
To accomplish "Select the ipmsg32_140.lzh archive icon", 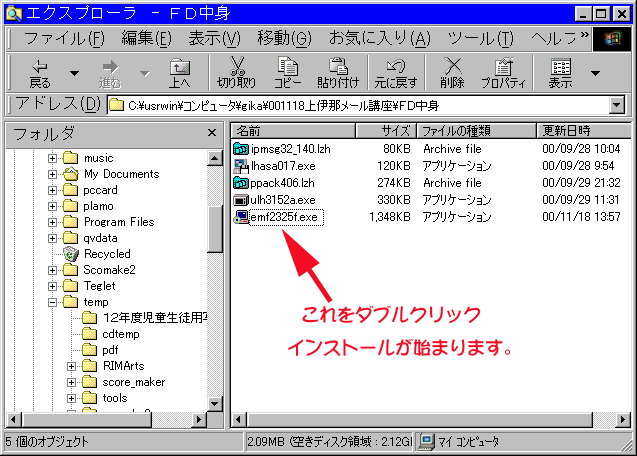I will tap(241, 149).
